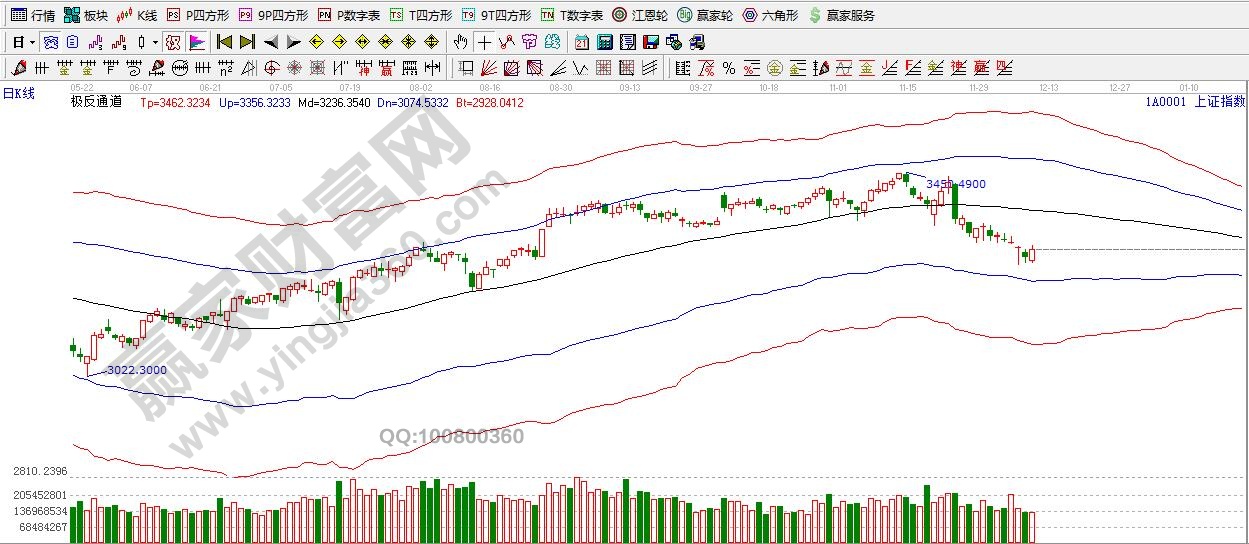This screenshot has height=544, width=1249.
Task: Click the 极反通道 indicator label
Action: click(96, 101)
